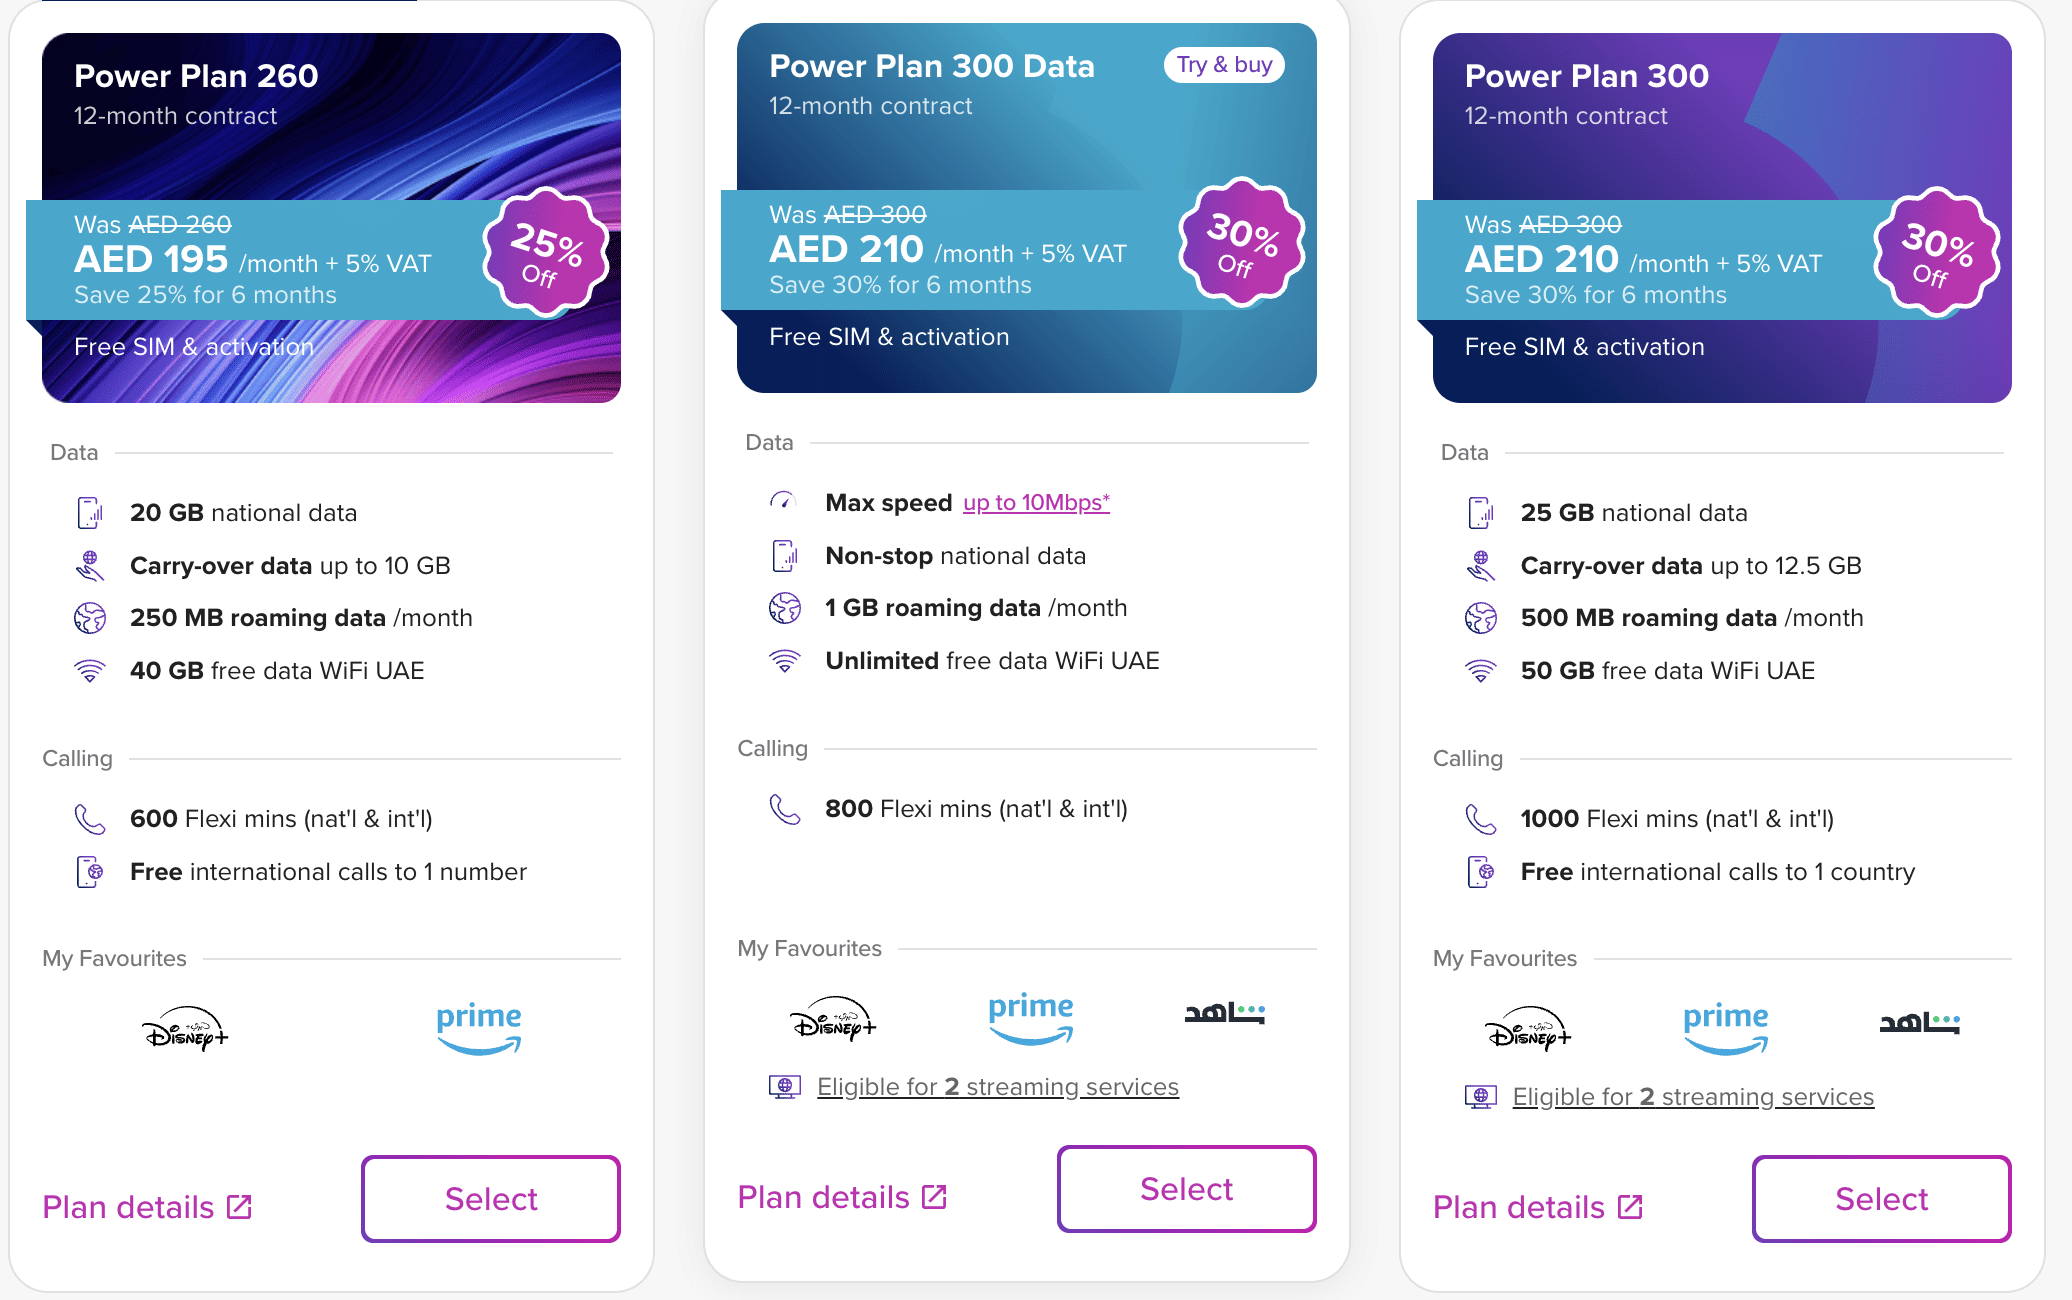This screenshot has width=2072, height=1300.
Task: Open Plan details for Power Plan 300 Data
Action: 842,1197
